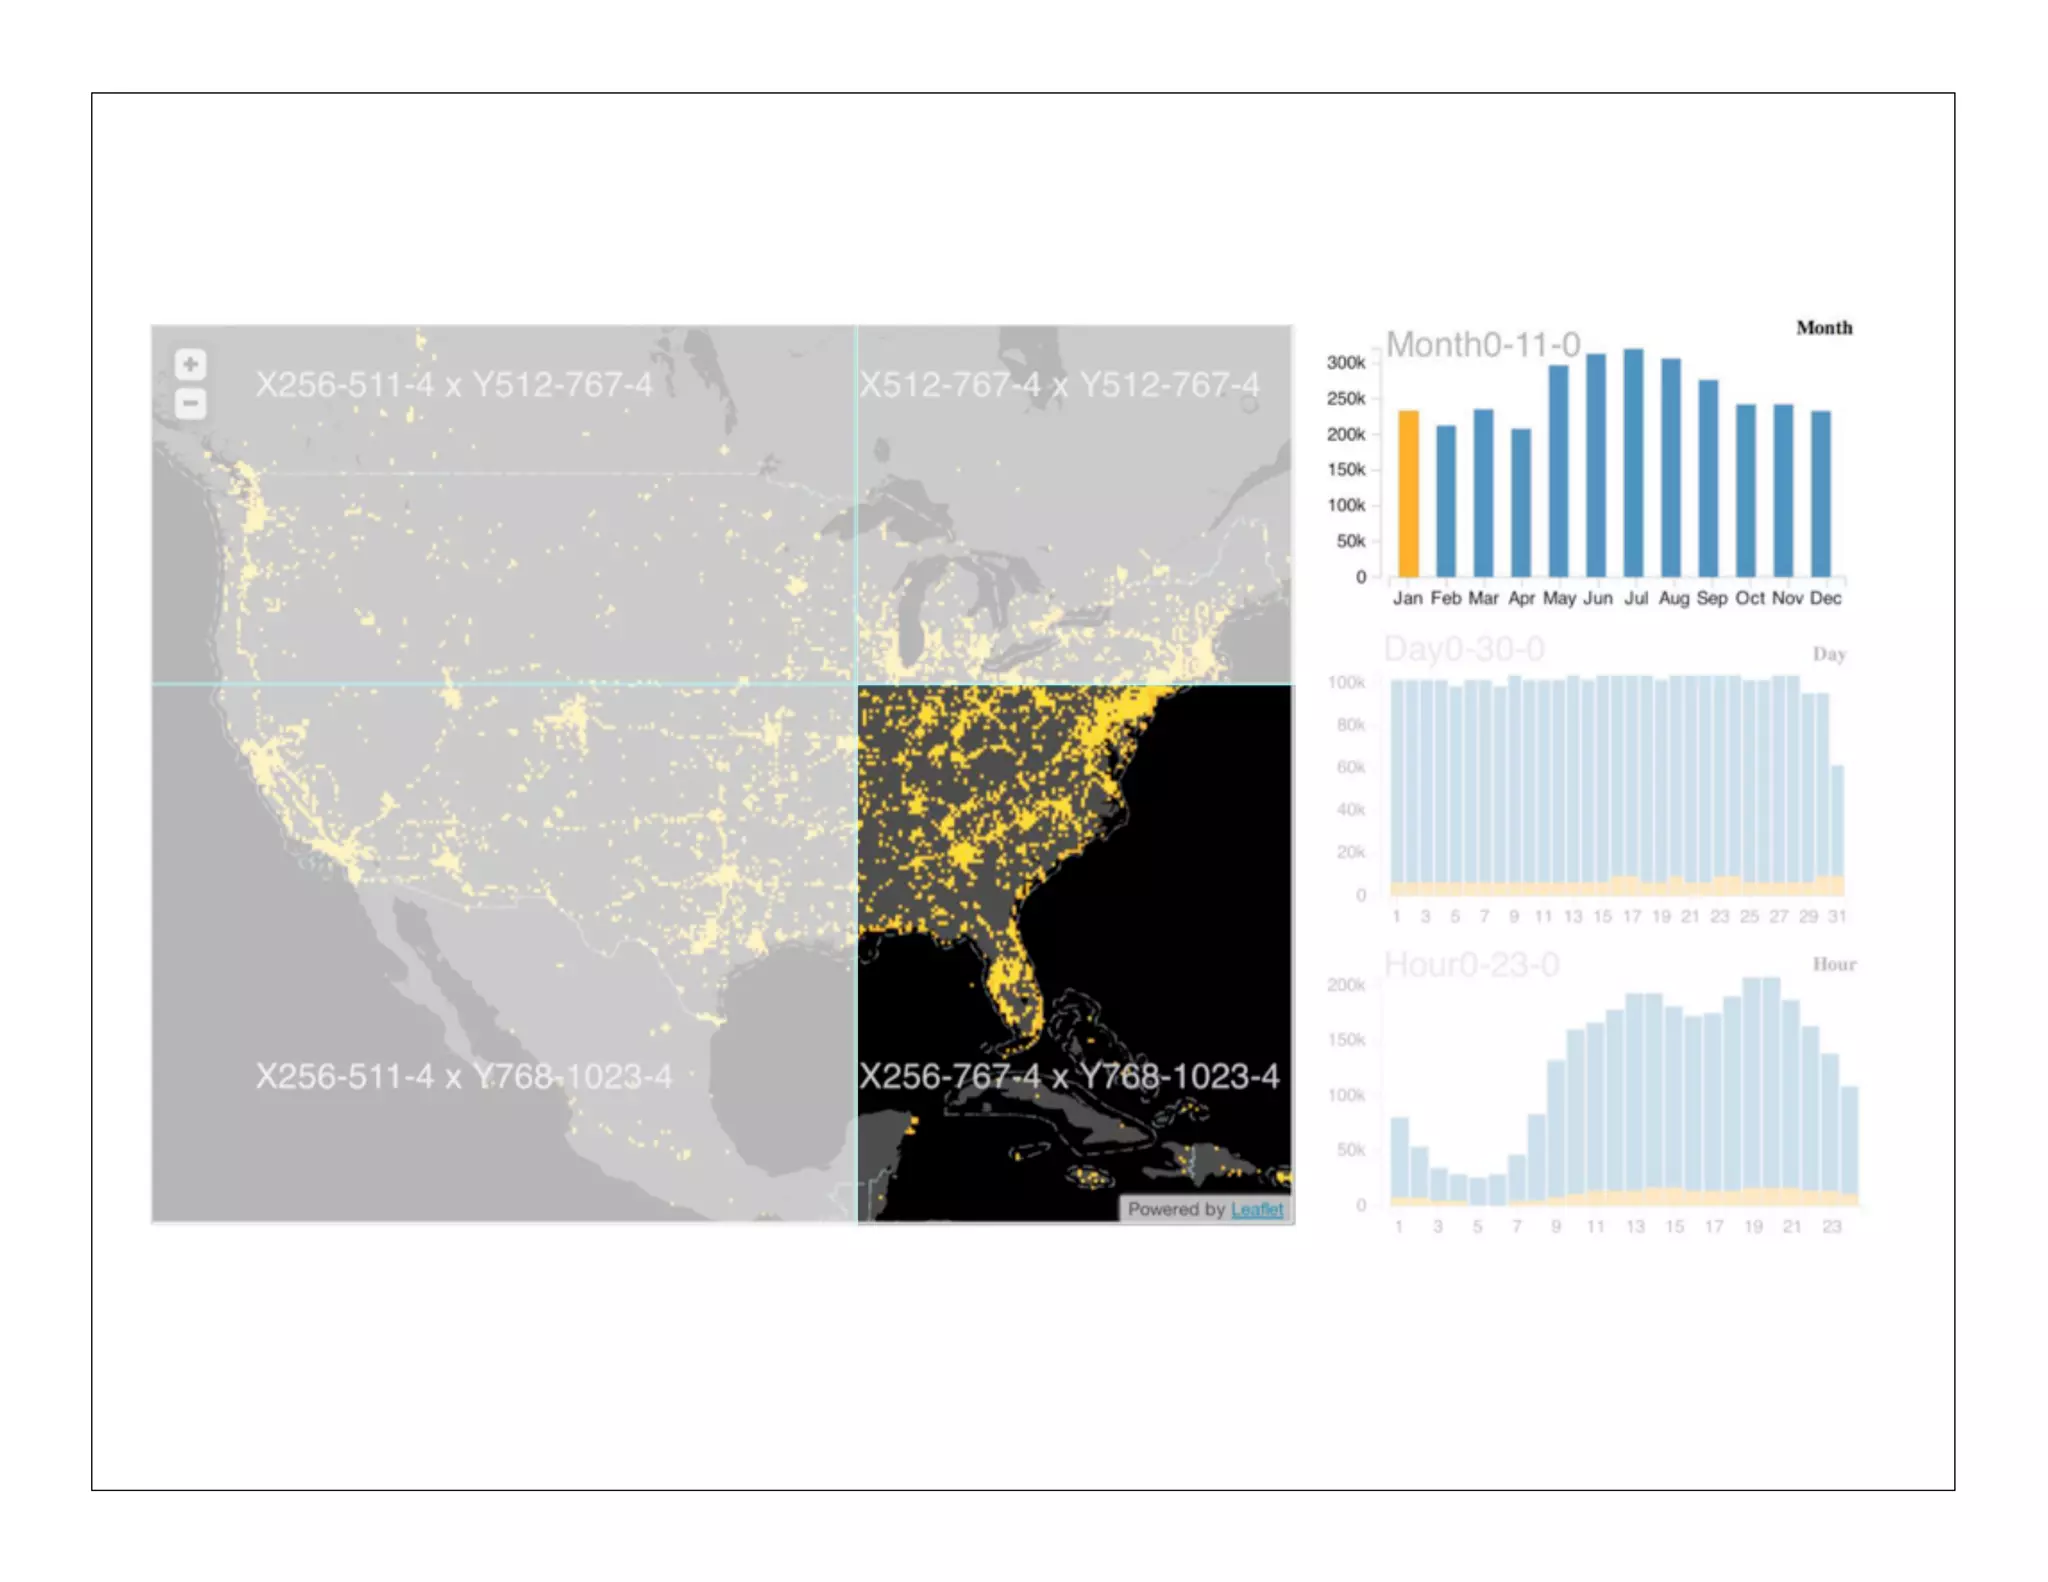Click the May bar in Month chart

(x=1559, y=470)
